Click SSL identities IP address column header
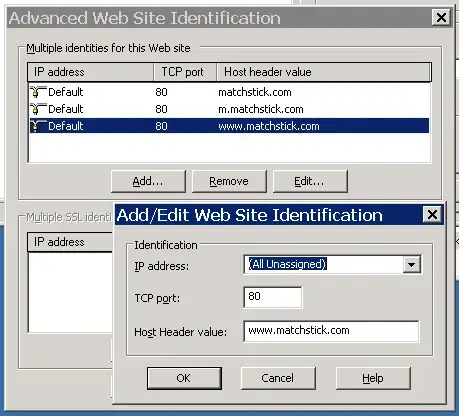459x416 pixels. [x=70, y=242]
